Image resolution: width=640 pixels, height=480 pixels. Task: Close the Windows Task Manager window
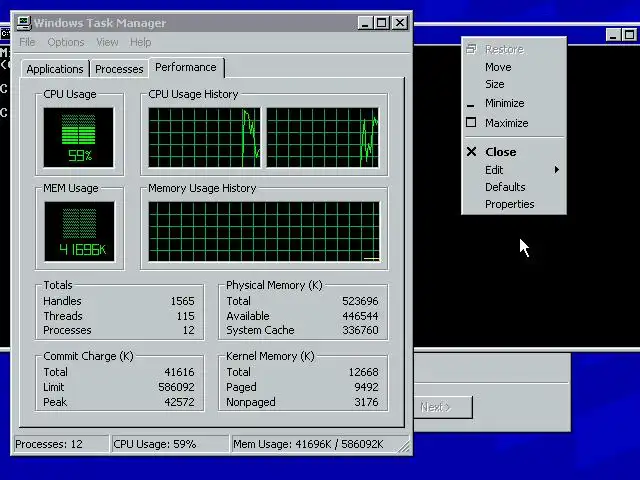(x=400, y=23)
